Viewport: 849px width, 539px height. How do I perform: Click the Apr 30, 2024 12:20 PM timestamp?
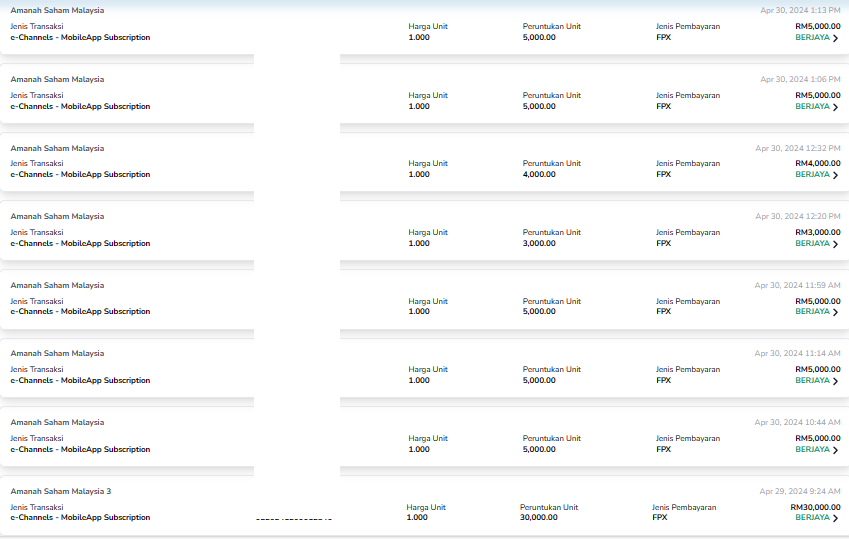798,216
